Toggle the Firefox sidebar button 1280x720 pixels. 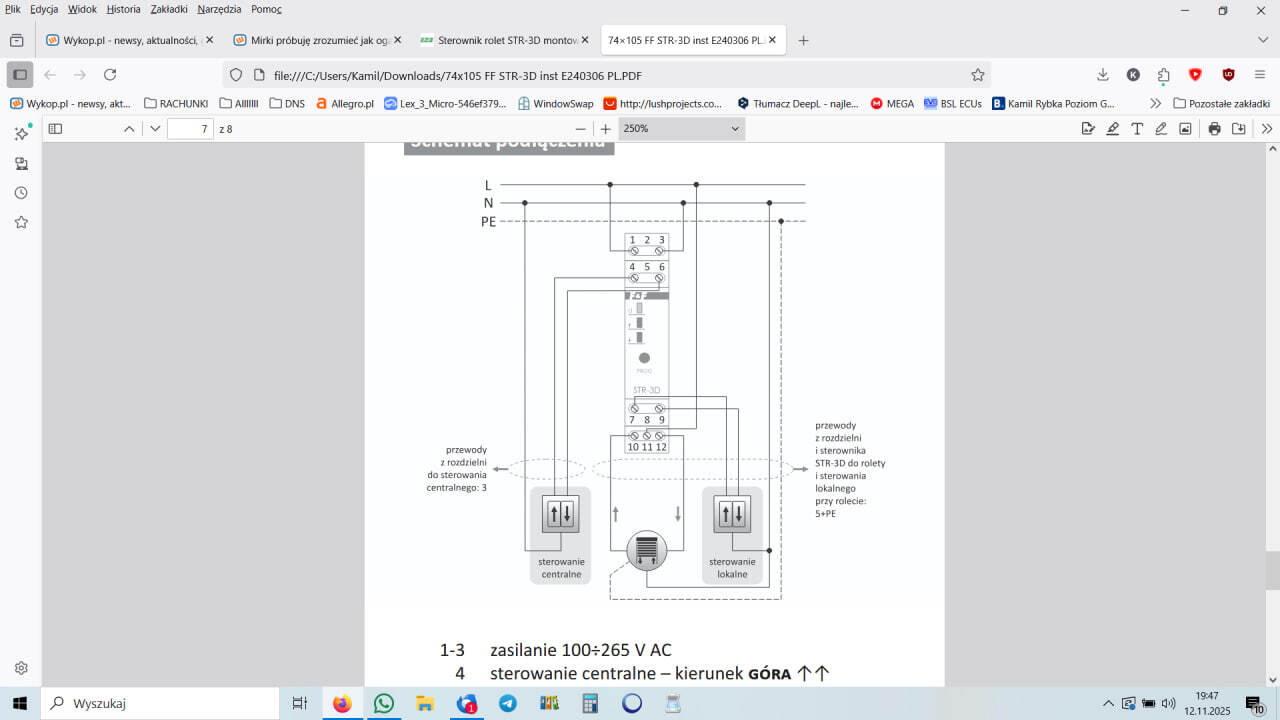(20, 75)
